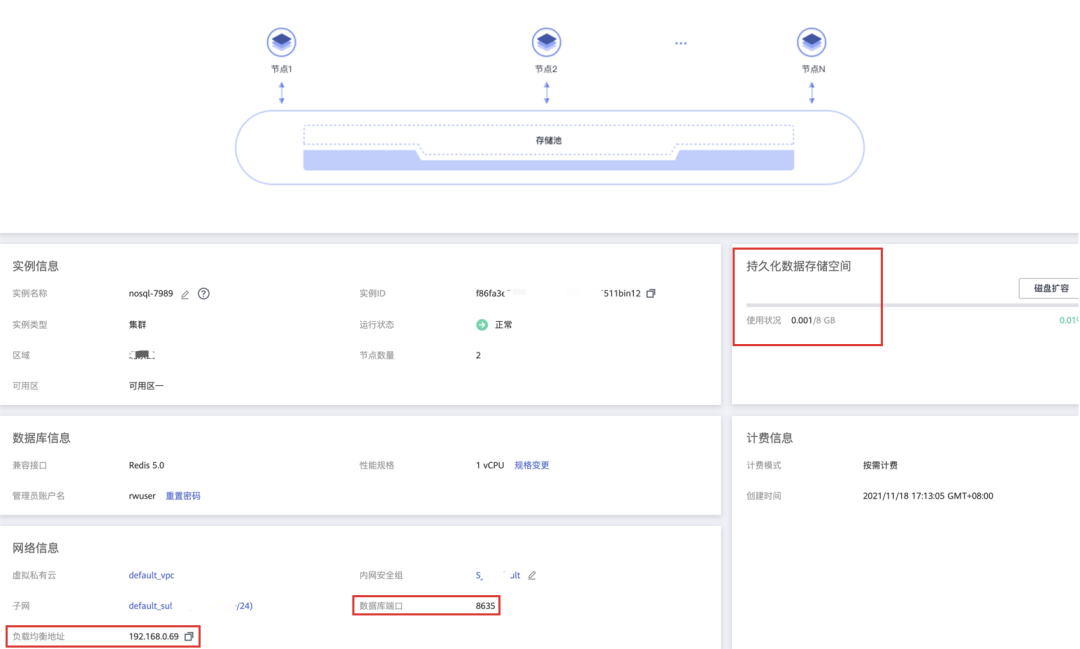Screen dimensions: 1080x649
Task: Click the 数据库端口 label
Action: pyautogui.click(x=381, y=606)
